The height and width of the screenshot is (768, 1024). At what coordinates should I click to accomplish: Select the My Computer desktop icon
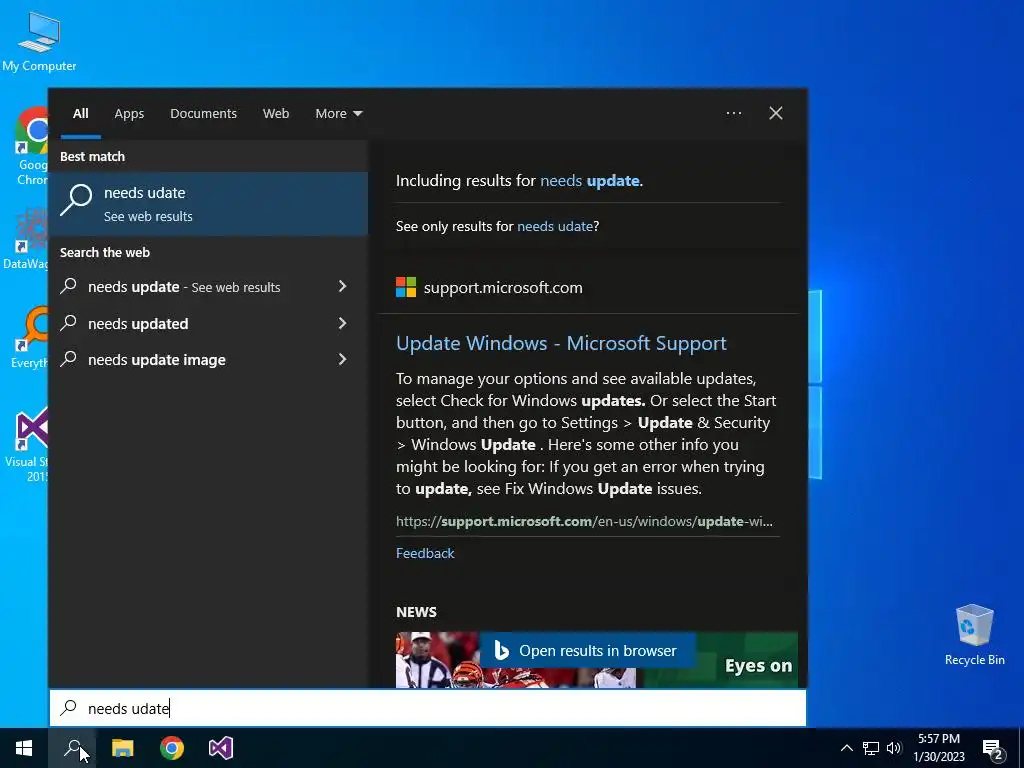pyautogui.click(x=39, y=40)
